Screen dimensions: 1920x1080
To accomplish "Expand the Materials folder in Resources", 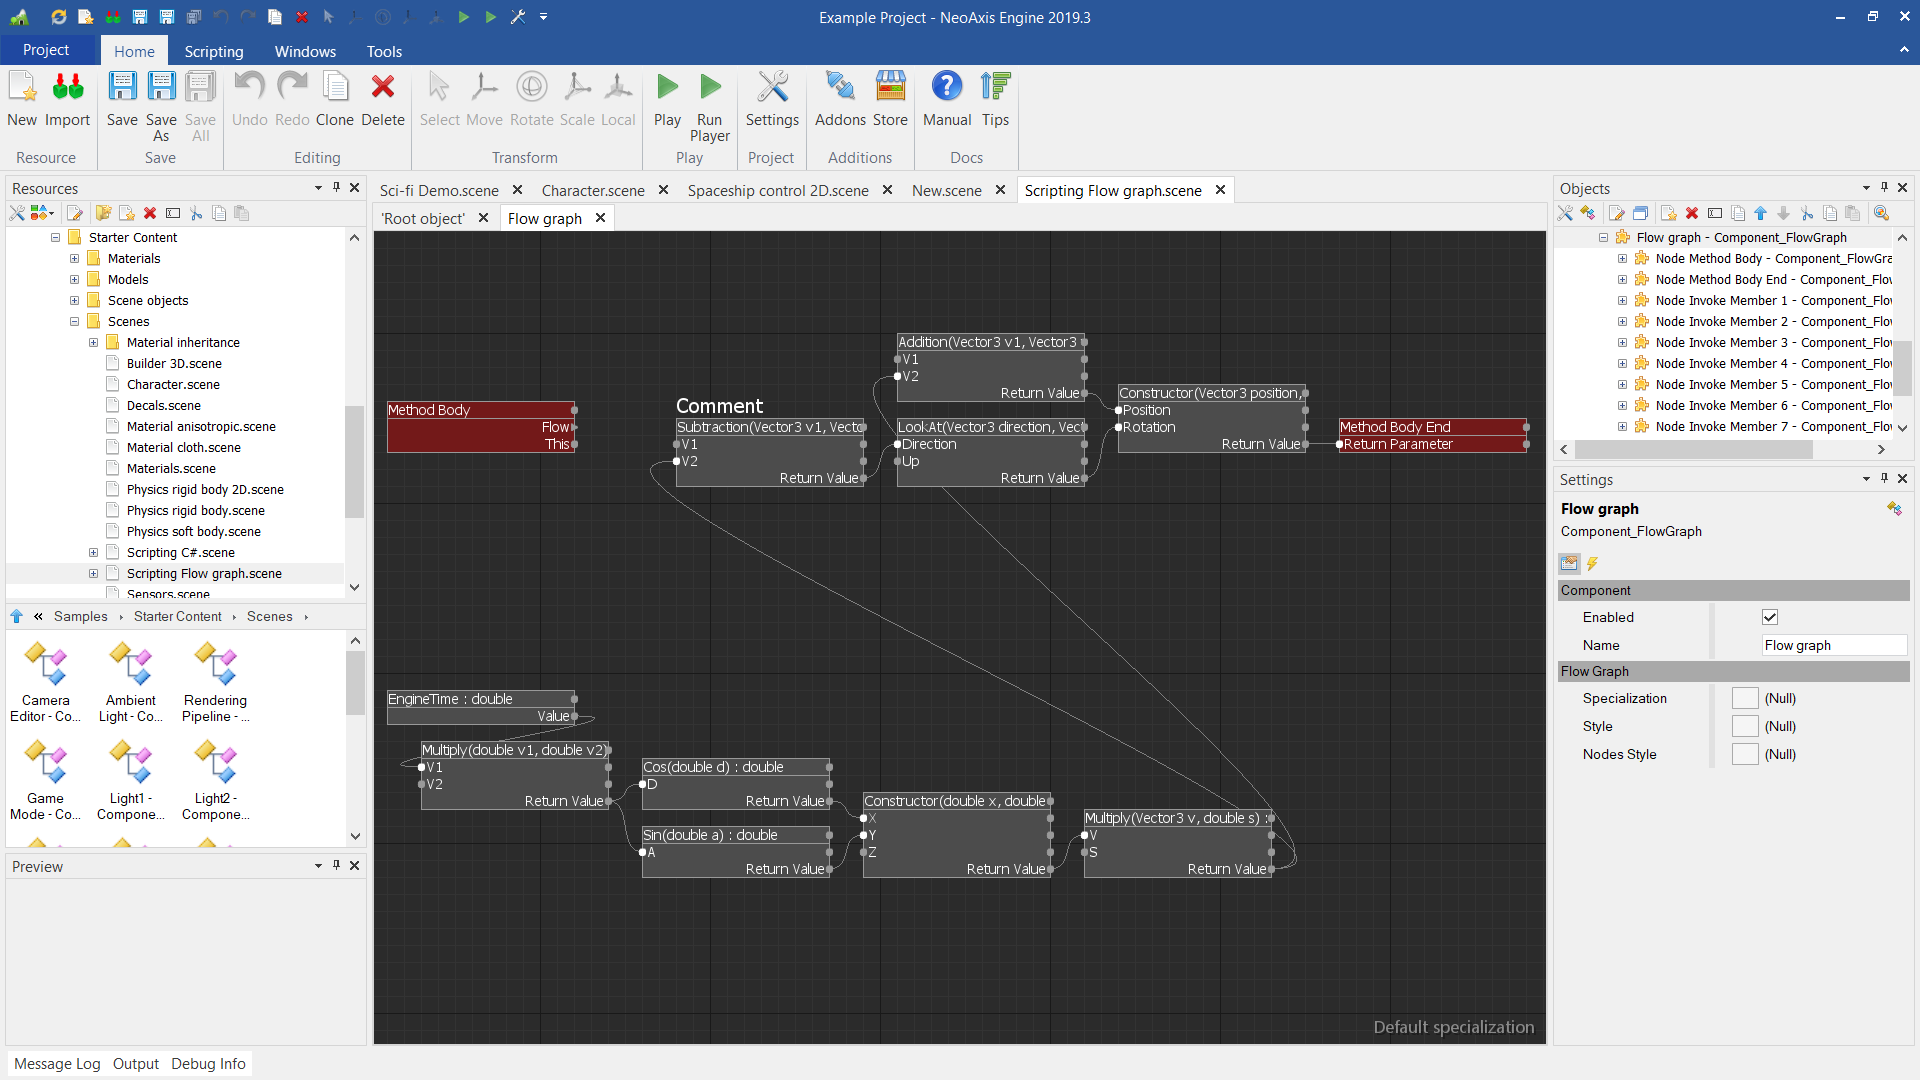I will coord(74,258).
